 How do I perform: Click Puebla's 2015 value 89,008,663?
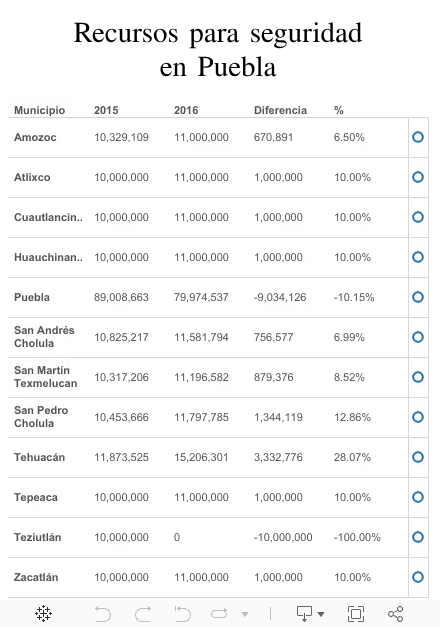pyautogui.click(x=121, y=297)
